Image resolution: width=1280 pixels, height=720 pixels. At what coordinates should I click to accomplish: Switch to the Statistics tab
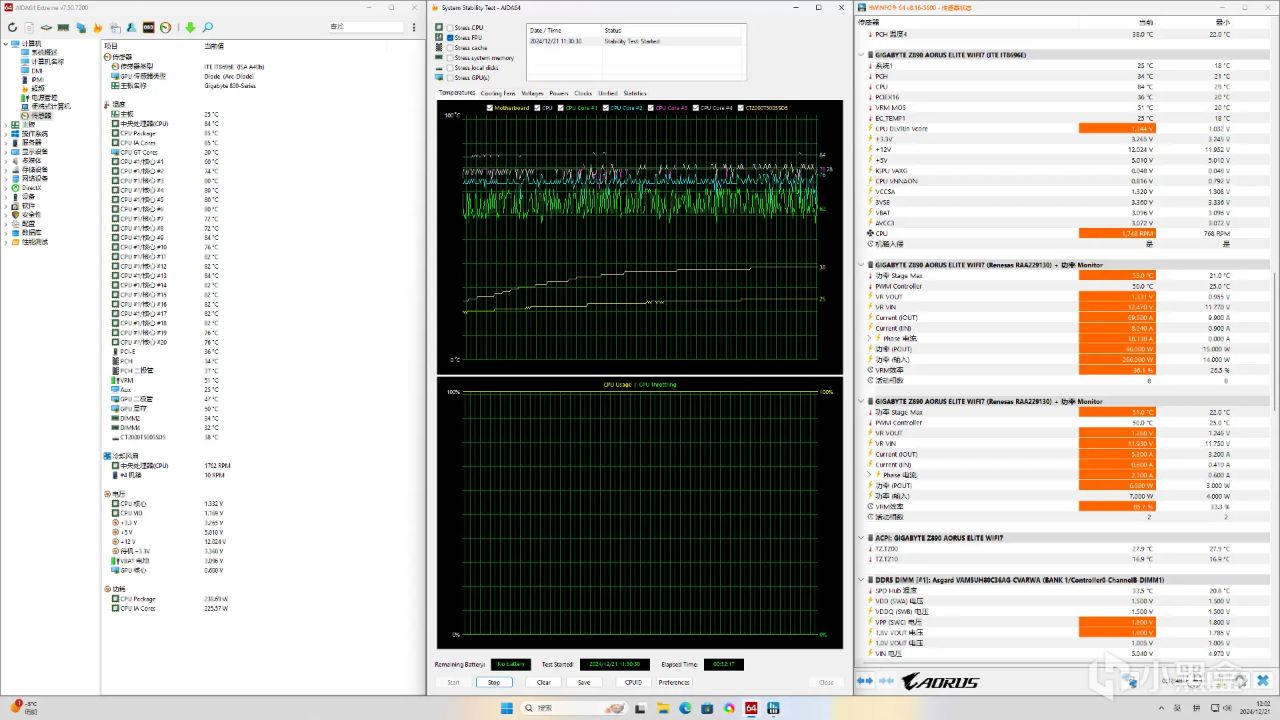(635, 93)
